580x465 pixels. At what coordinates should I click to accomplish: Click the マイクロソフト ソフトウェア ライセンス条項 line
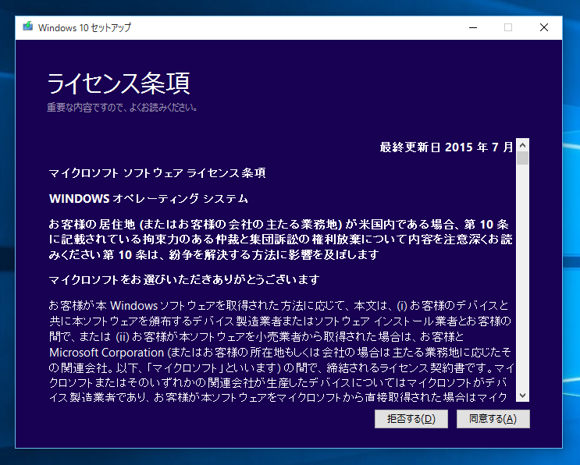point(157,173)
